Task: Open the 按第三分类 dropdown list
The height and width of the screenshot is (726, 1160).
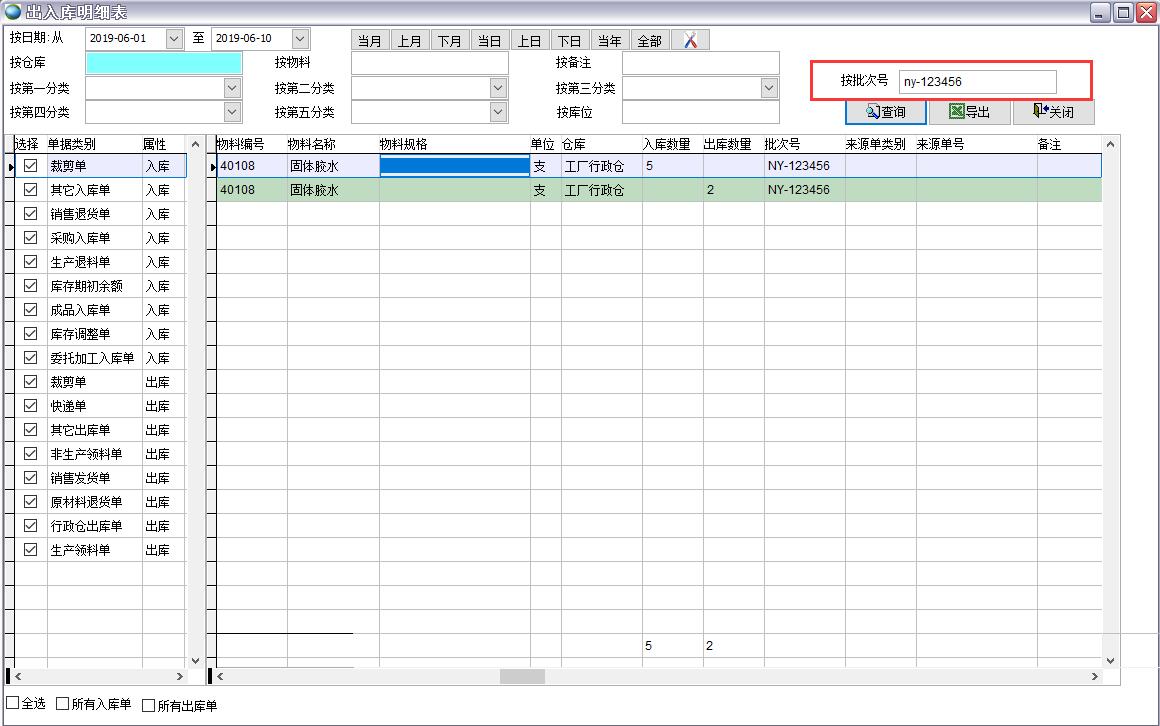Action: [x=768, y=88]
